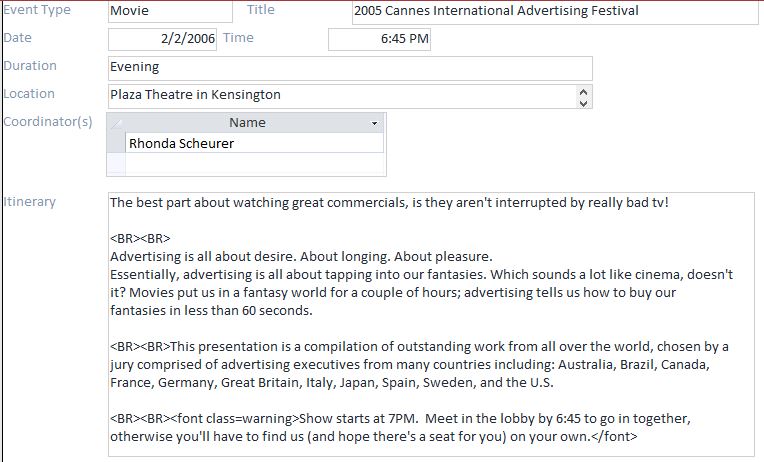Viewport: 764px width, 462px height.
Task: Select the Time field showing 6:45 PM
Action: (x=379, y=39)
